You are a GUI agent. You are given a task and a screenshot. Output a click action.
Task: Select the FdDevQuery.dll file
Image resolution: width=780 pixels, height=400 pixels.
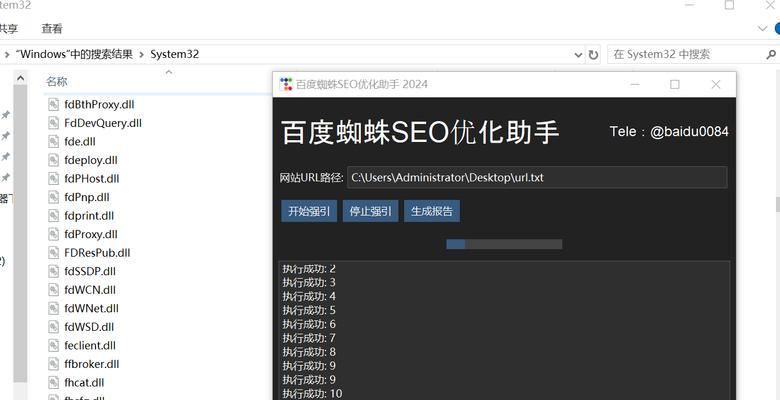[103, 123]
